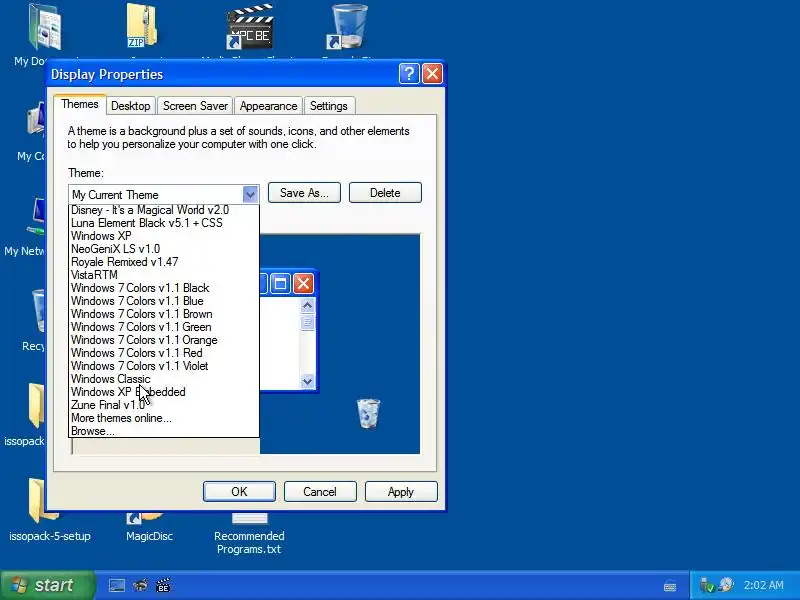Click the Recycle Bin in the theme preview
Image resolution: width=800 pixels, height=600 pixels.
coord(368,413)
